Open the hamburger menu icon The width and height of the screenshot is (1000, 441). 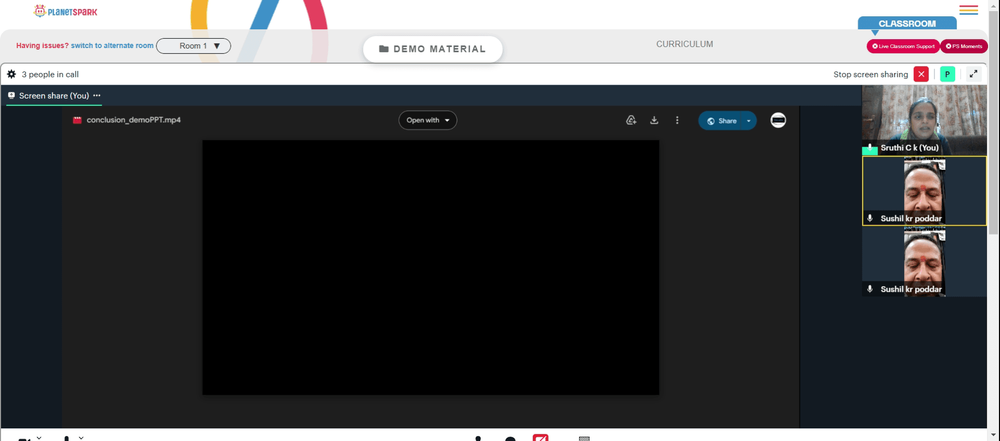pyautogui.click(x=968, y=10)
